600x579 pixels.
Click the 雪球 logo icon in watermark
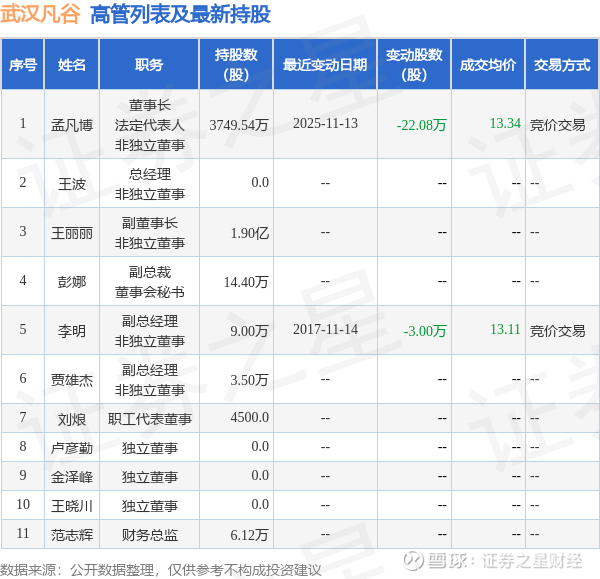point(413,561)
